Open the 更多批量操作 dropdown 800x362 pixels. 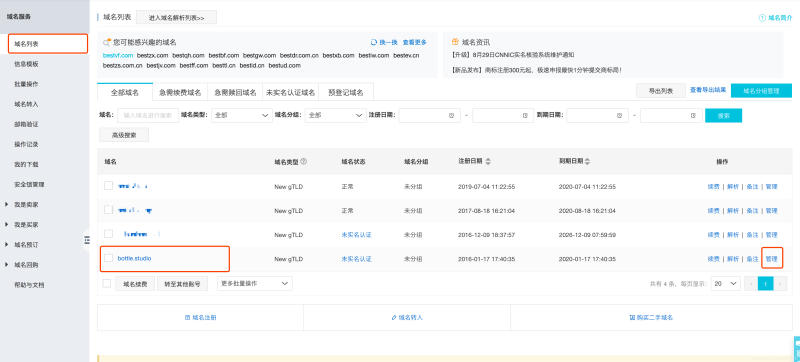pos(255,283)
